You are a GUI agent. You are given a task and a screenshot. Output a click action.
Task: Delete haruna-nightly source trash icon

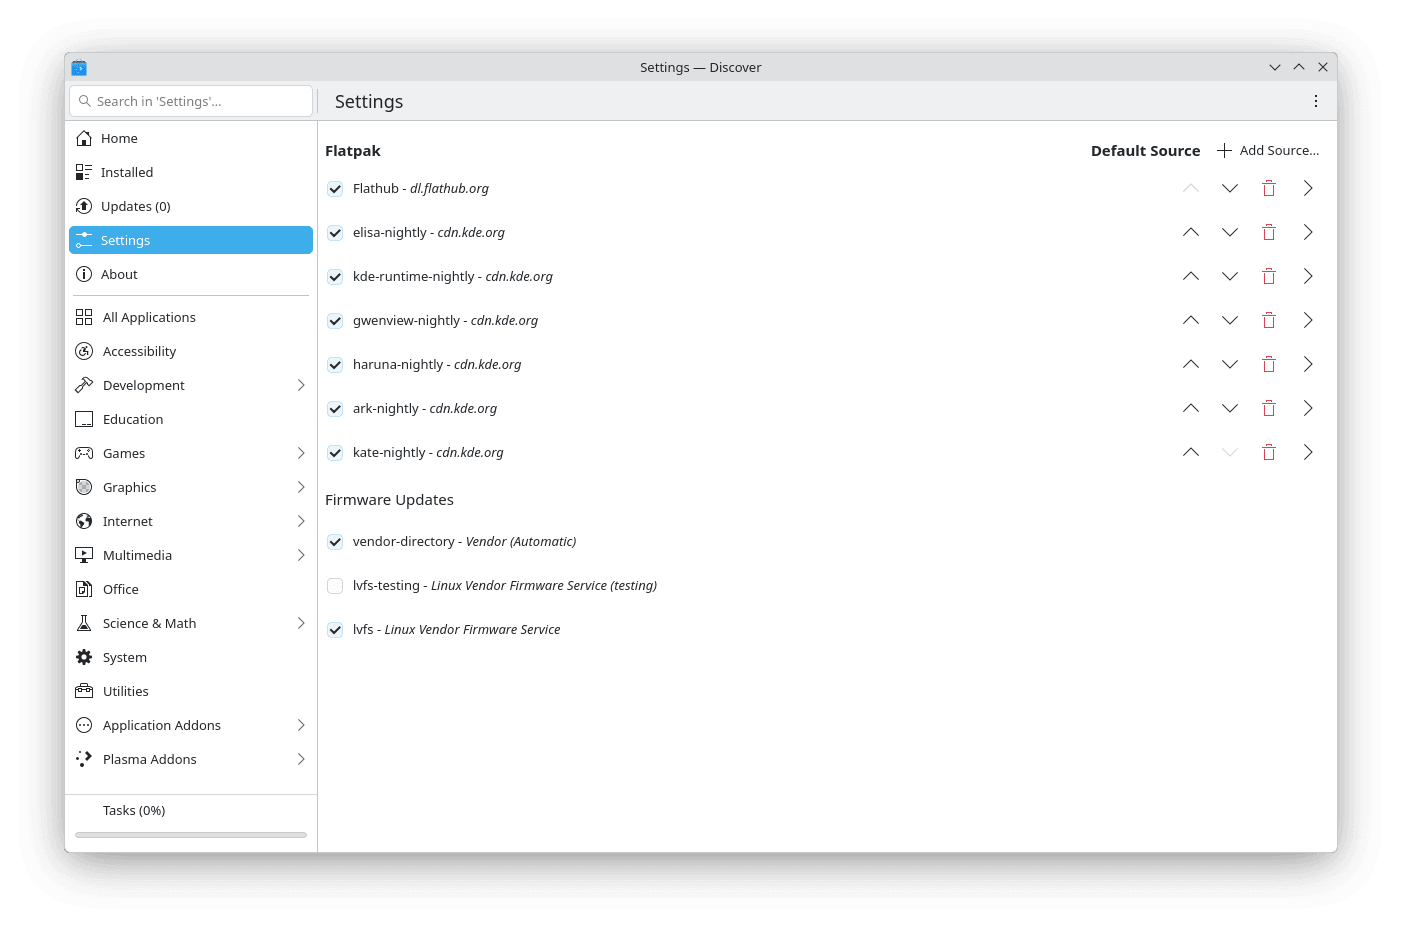(x=1269, y=364)
